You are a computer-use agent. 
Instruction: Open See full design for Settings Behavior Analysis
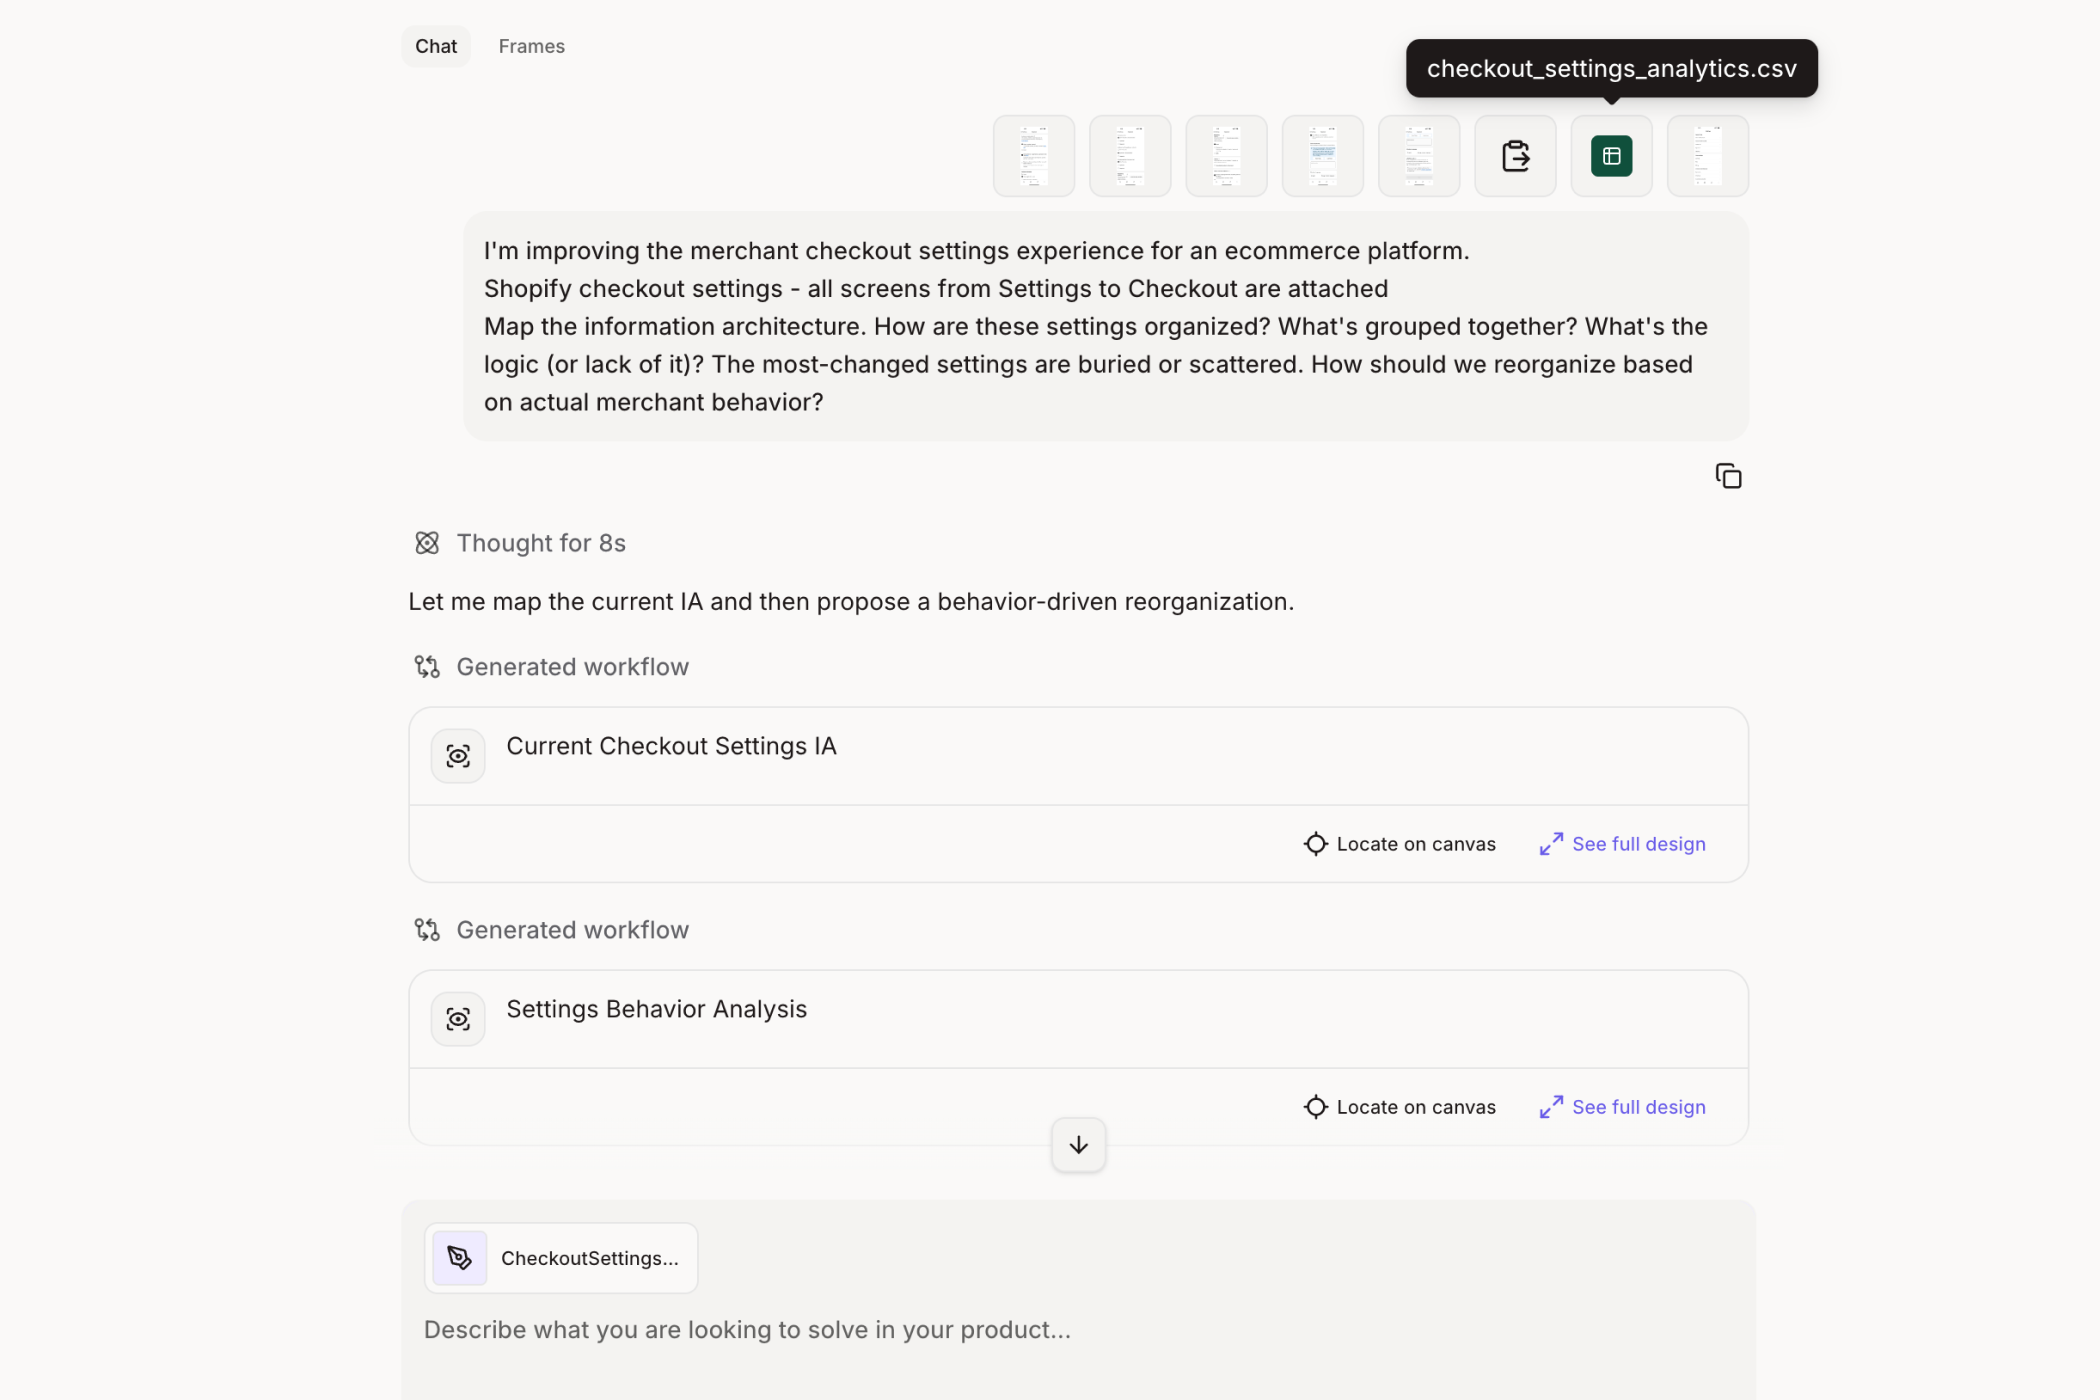[1638, 1107]
